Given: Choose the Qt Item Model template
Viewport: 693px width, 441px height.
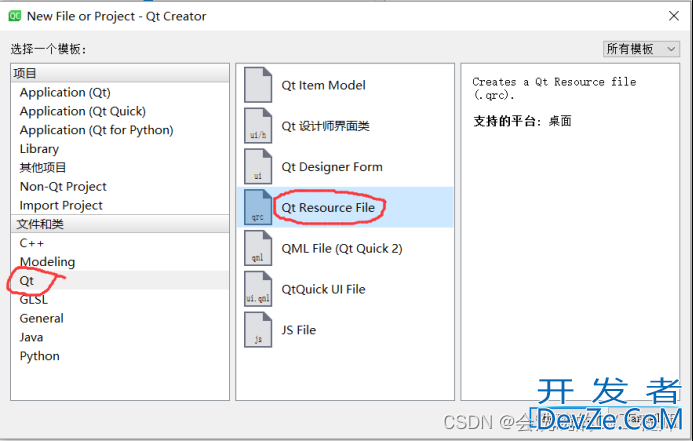Looking at the screenshot, I should click(345, 85).
